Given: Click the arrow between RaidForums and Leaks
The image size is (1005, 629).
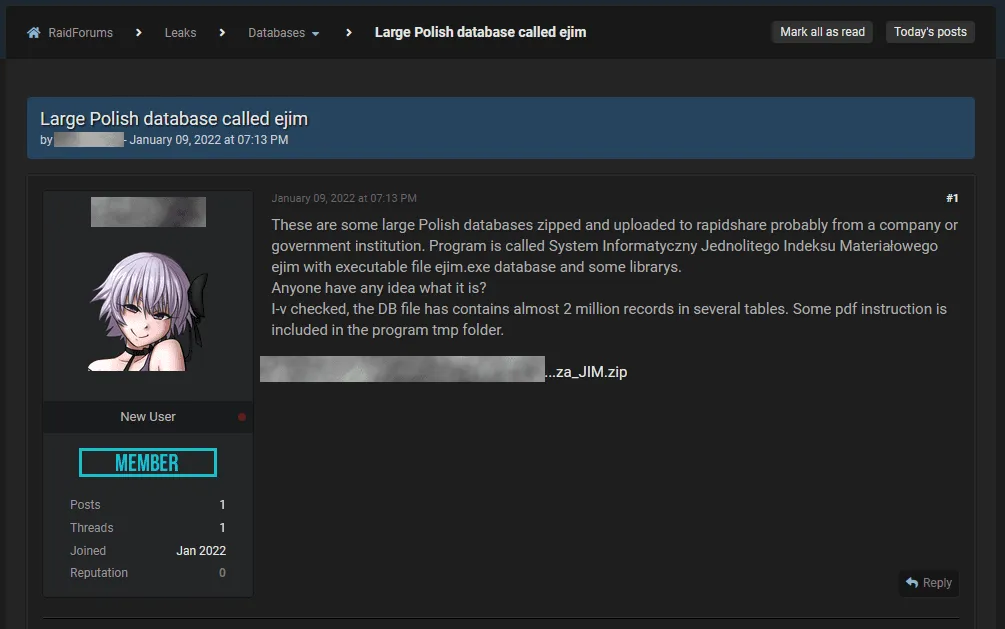Looking at the screenshot, I should click(x=139, y=32).
